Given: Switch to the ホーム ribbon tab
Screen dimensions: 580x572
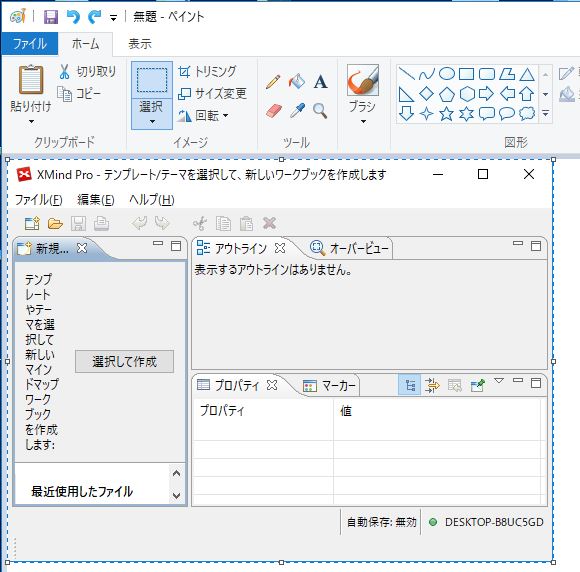Looking at the screenshot, I should click(x=85, y=44).
